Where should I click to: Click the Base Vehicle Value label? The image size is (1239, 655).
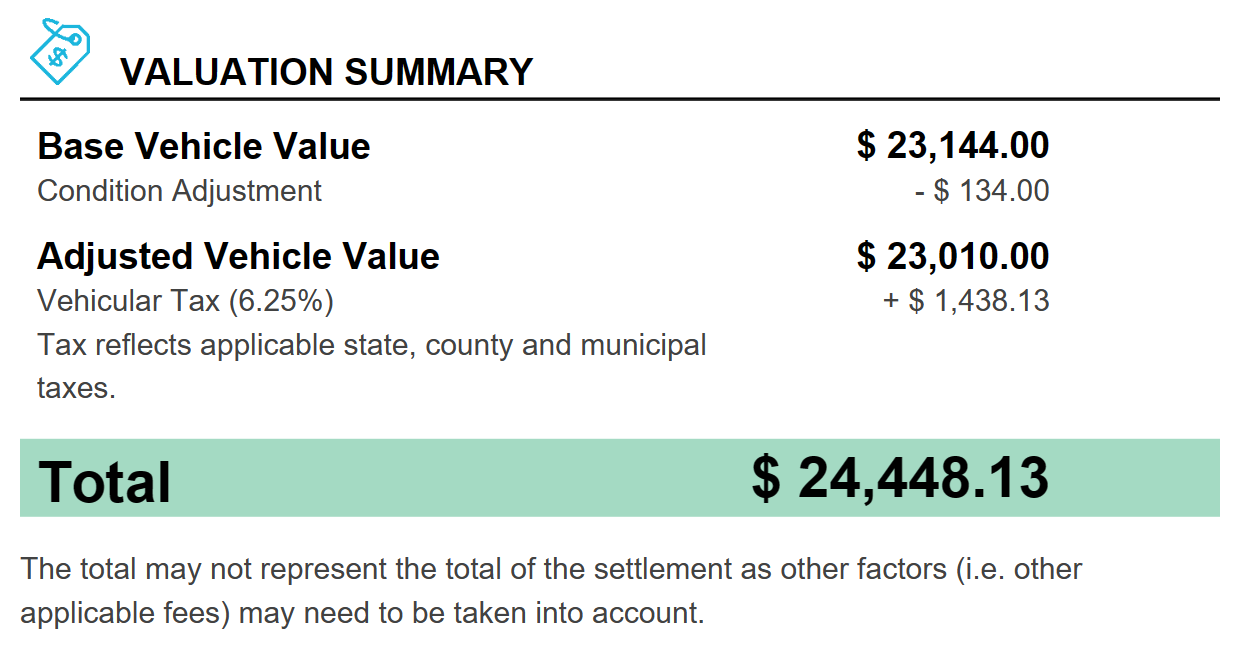pyautogui.click(x=204, y=146)
